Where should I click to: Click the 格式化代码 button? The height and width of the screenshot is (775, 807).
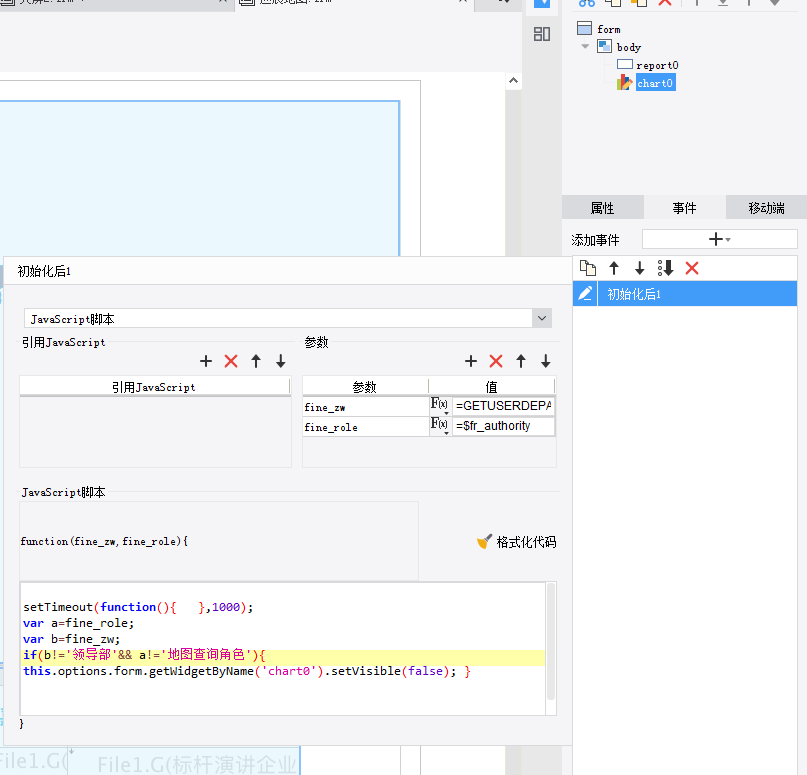click(516, 542)
